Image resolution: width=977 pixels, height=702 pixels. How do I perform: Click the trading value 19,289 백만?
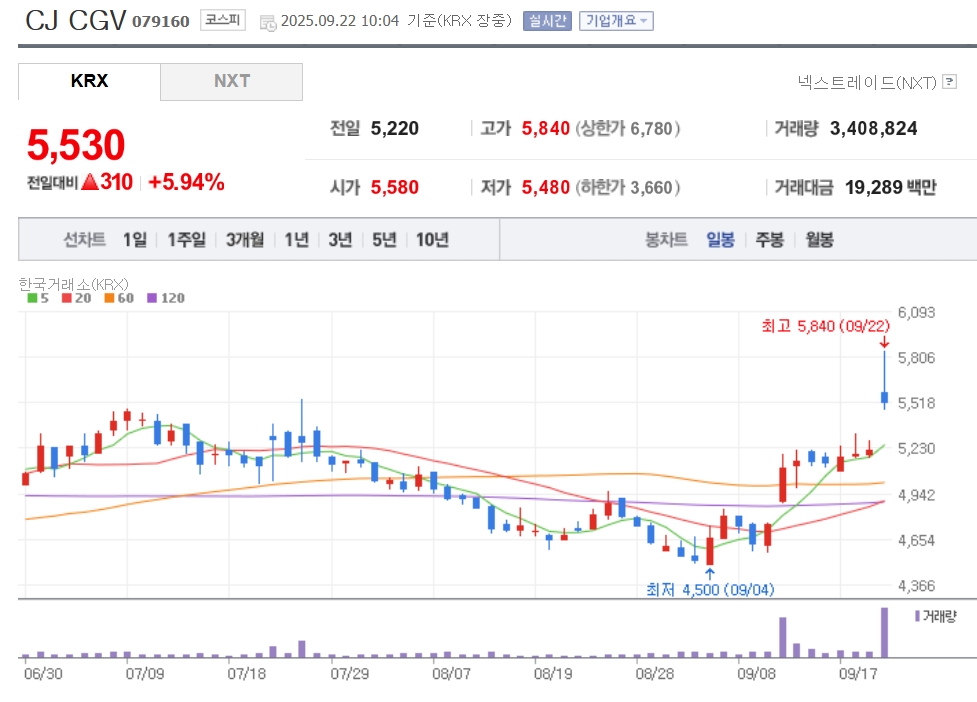pyautogui.click(x=891, y=187)
